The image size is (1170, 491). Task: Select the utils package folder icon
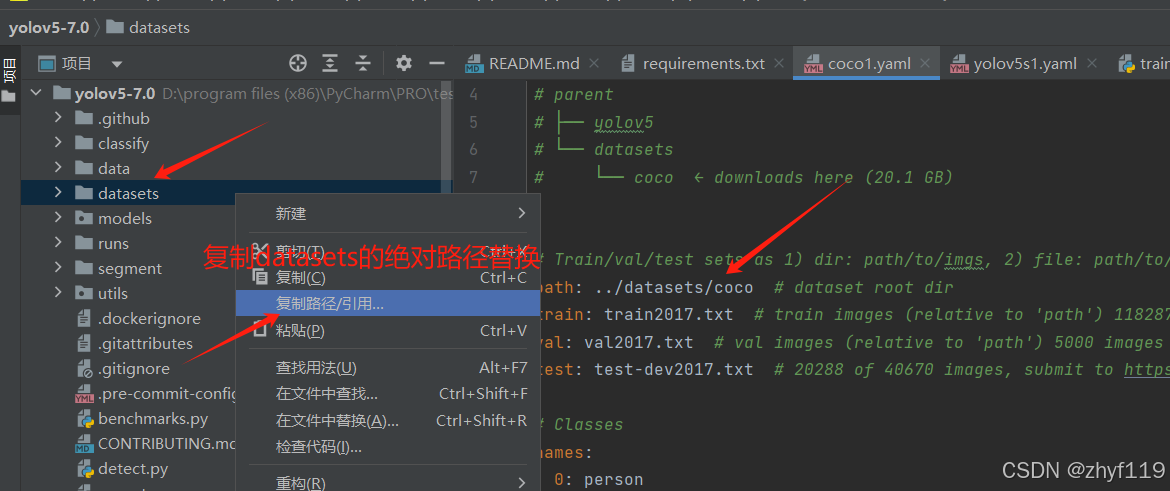pyautogui.click(x=84, y=293)
